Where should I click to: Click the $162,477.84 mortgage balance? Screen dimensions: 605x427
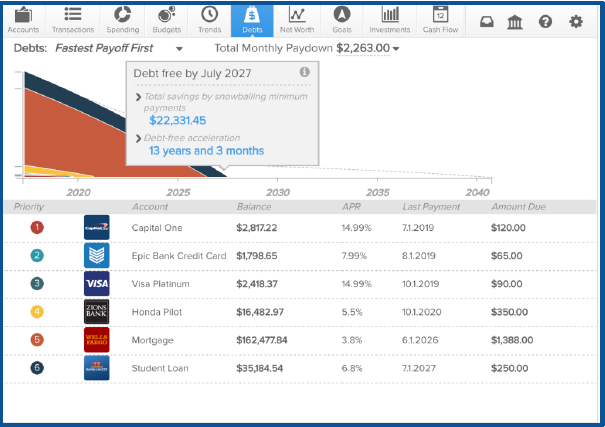pos(262,340)
